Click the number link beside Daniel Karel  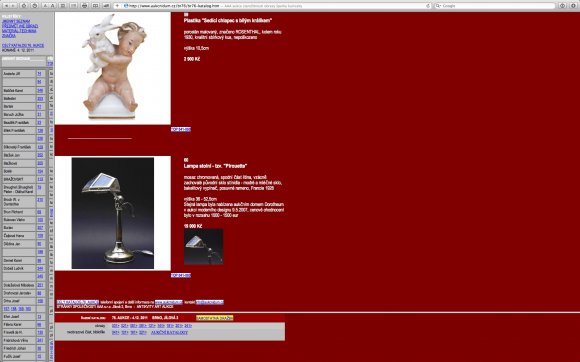[x=39, y=261]
